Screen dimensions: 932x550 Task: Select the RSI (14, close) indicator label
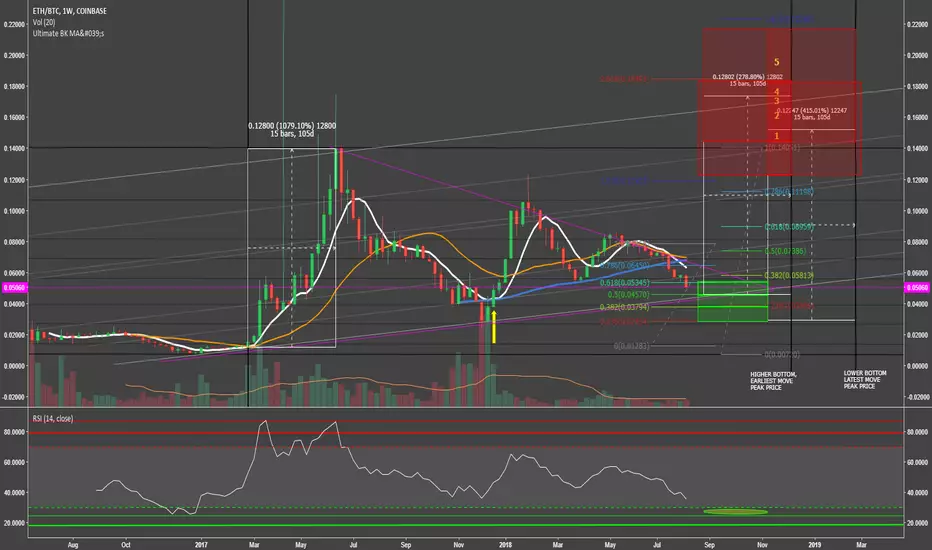53,419
